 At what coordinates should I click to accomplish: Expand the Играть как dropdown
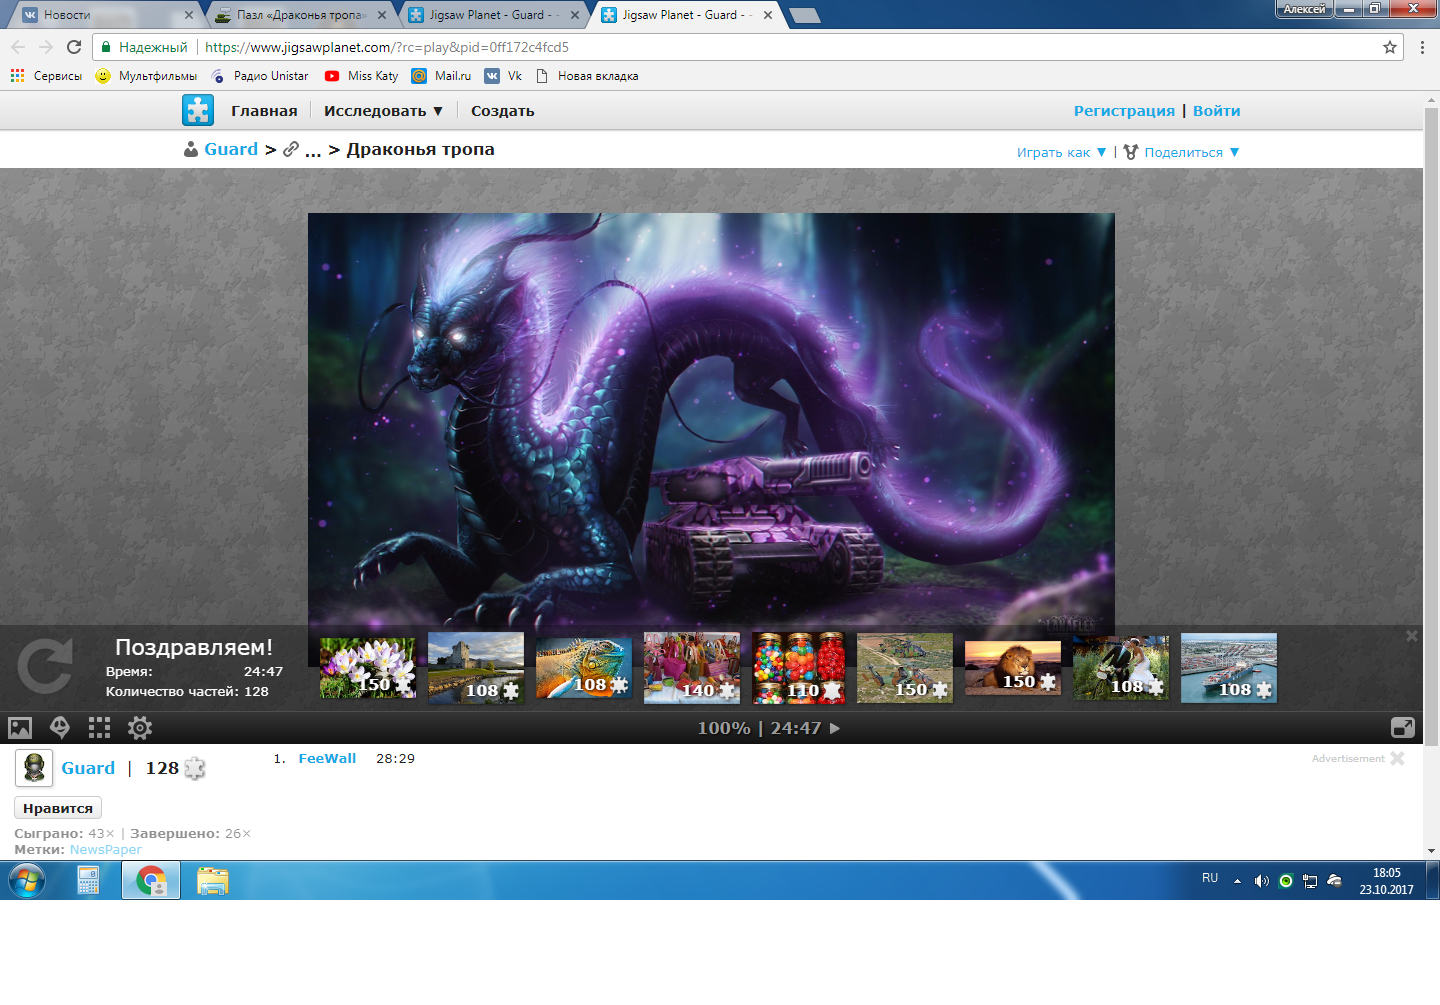(1062, 152)
